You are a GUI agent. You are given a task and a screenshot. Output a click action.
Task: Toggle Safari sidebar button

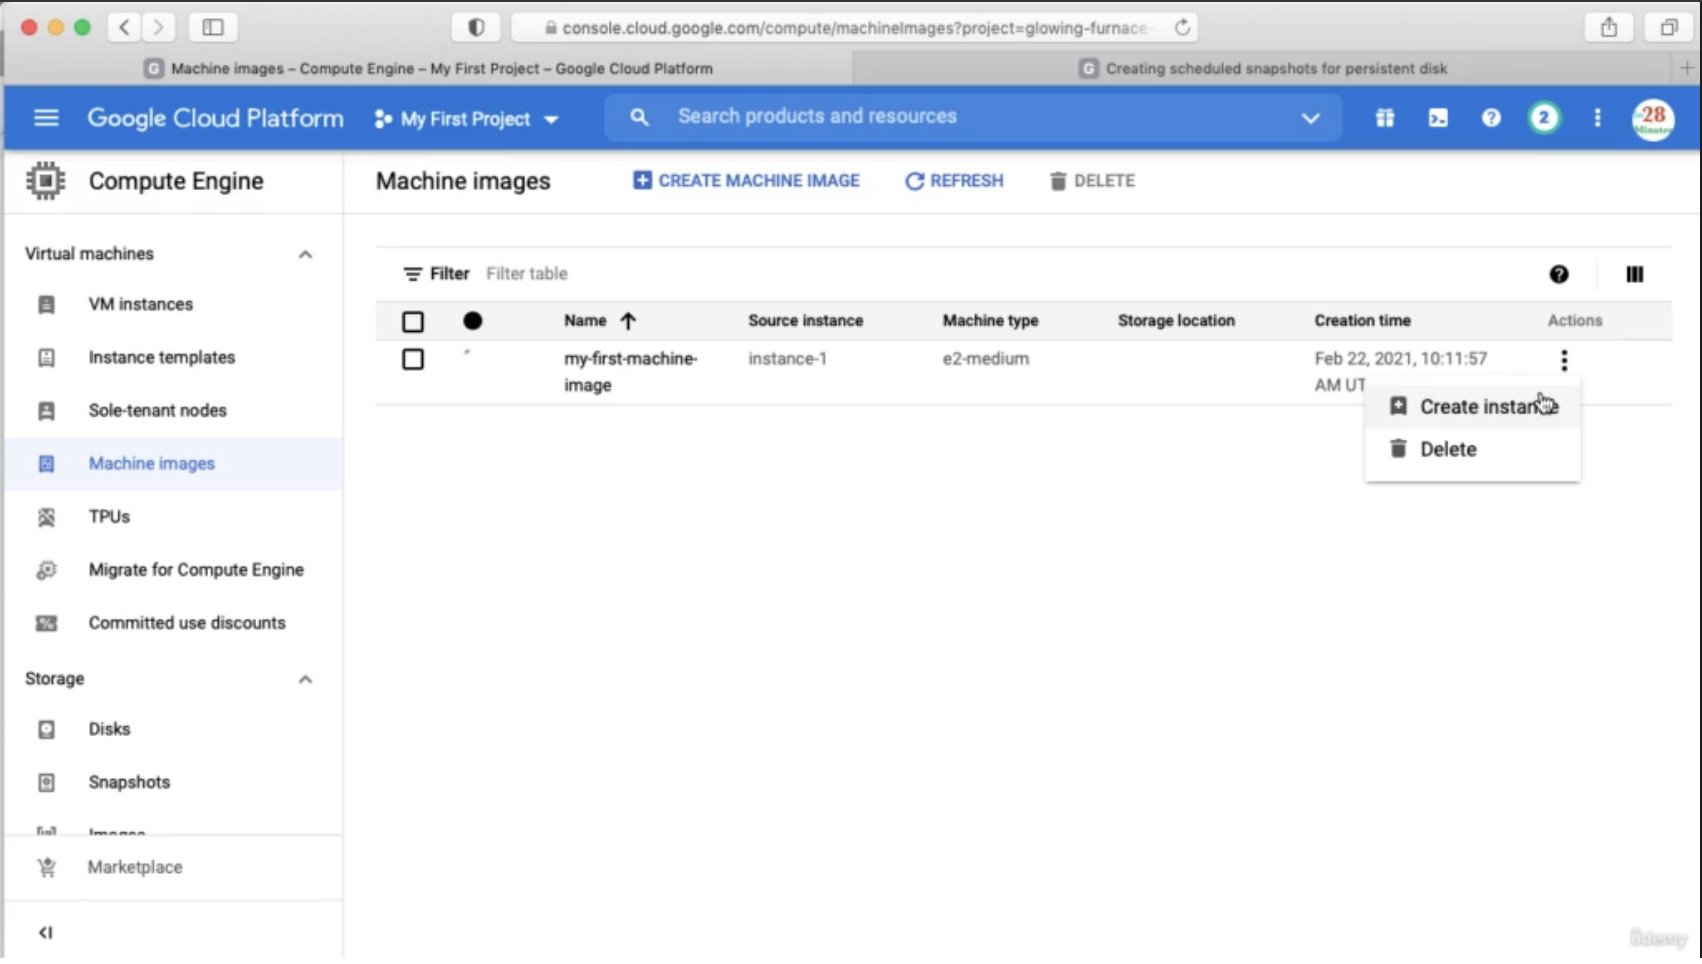click(x=213, y=28)
